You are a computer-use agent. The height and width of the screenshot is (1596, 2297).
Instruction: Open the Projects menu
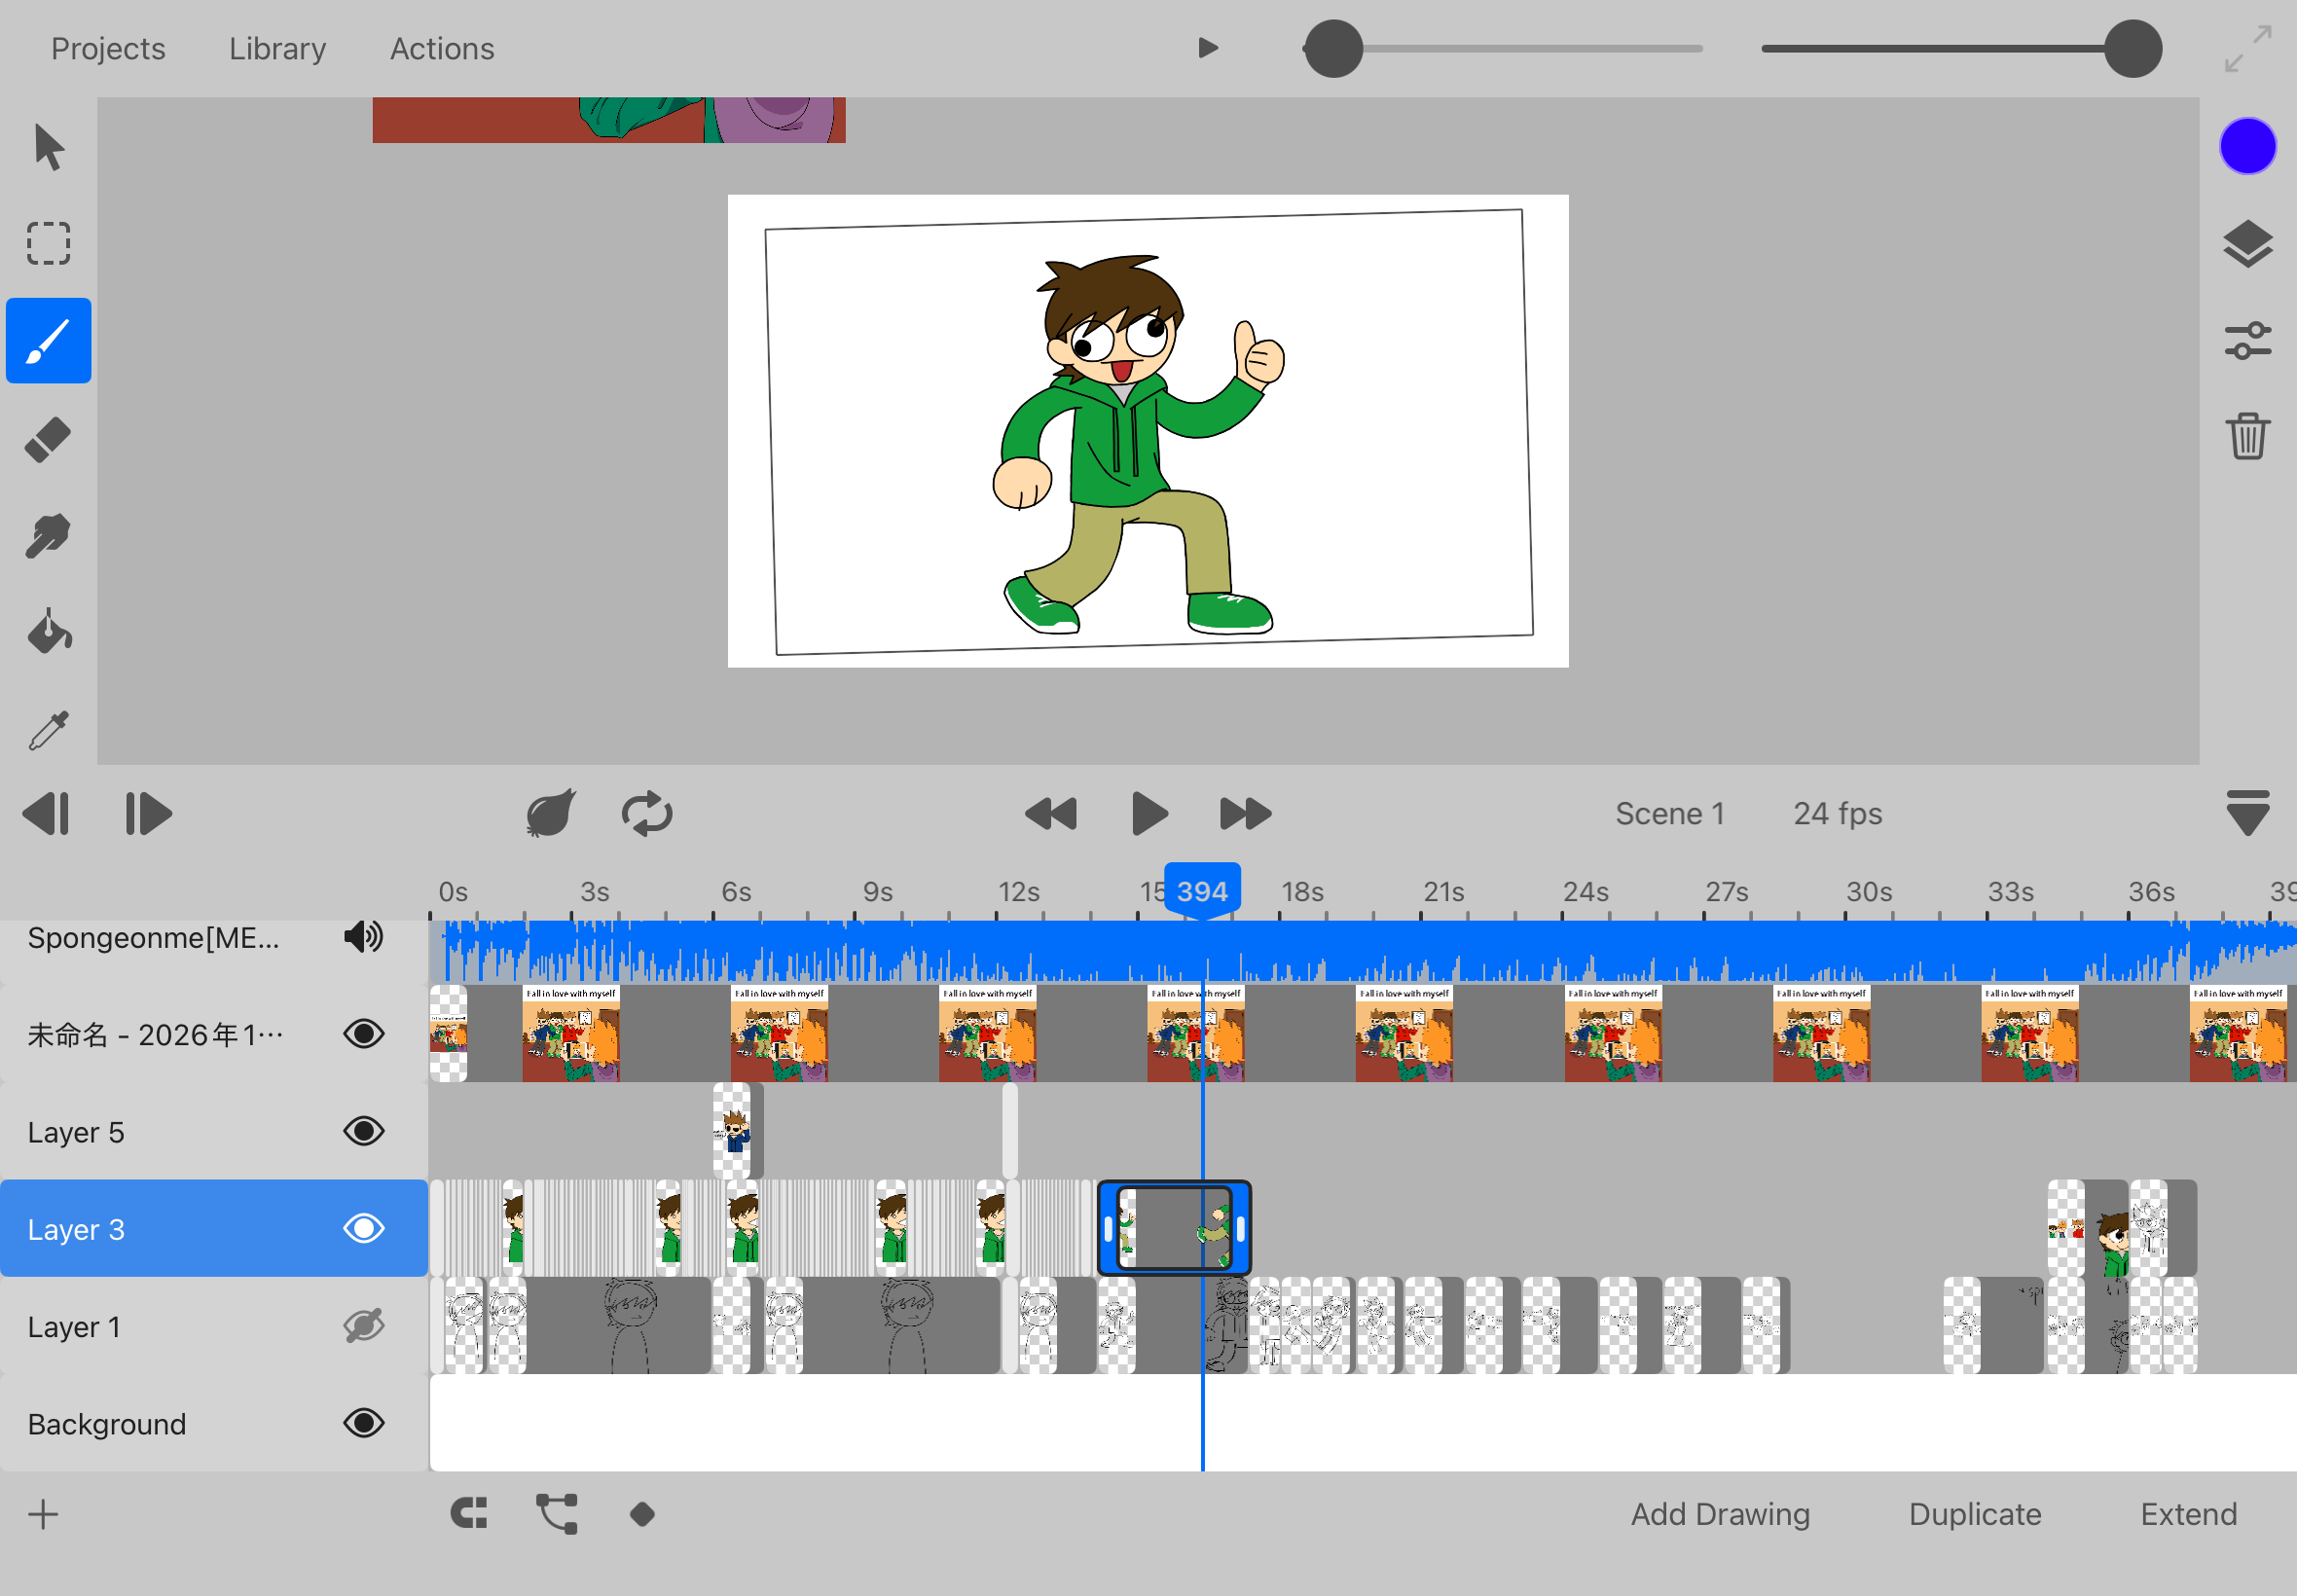108,49
